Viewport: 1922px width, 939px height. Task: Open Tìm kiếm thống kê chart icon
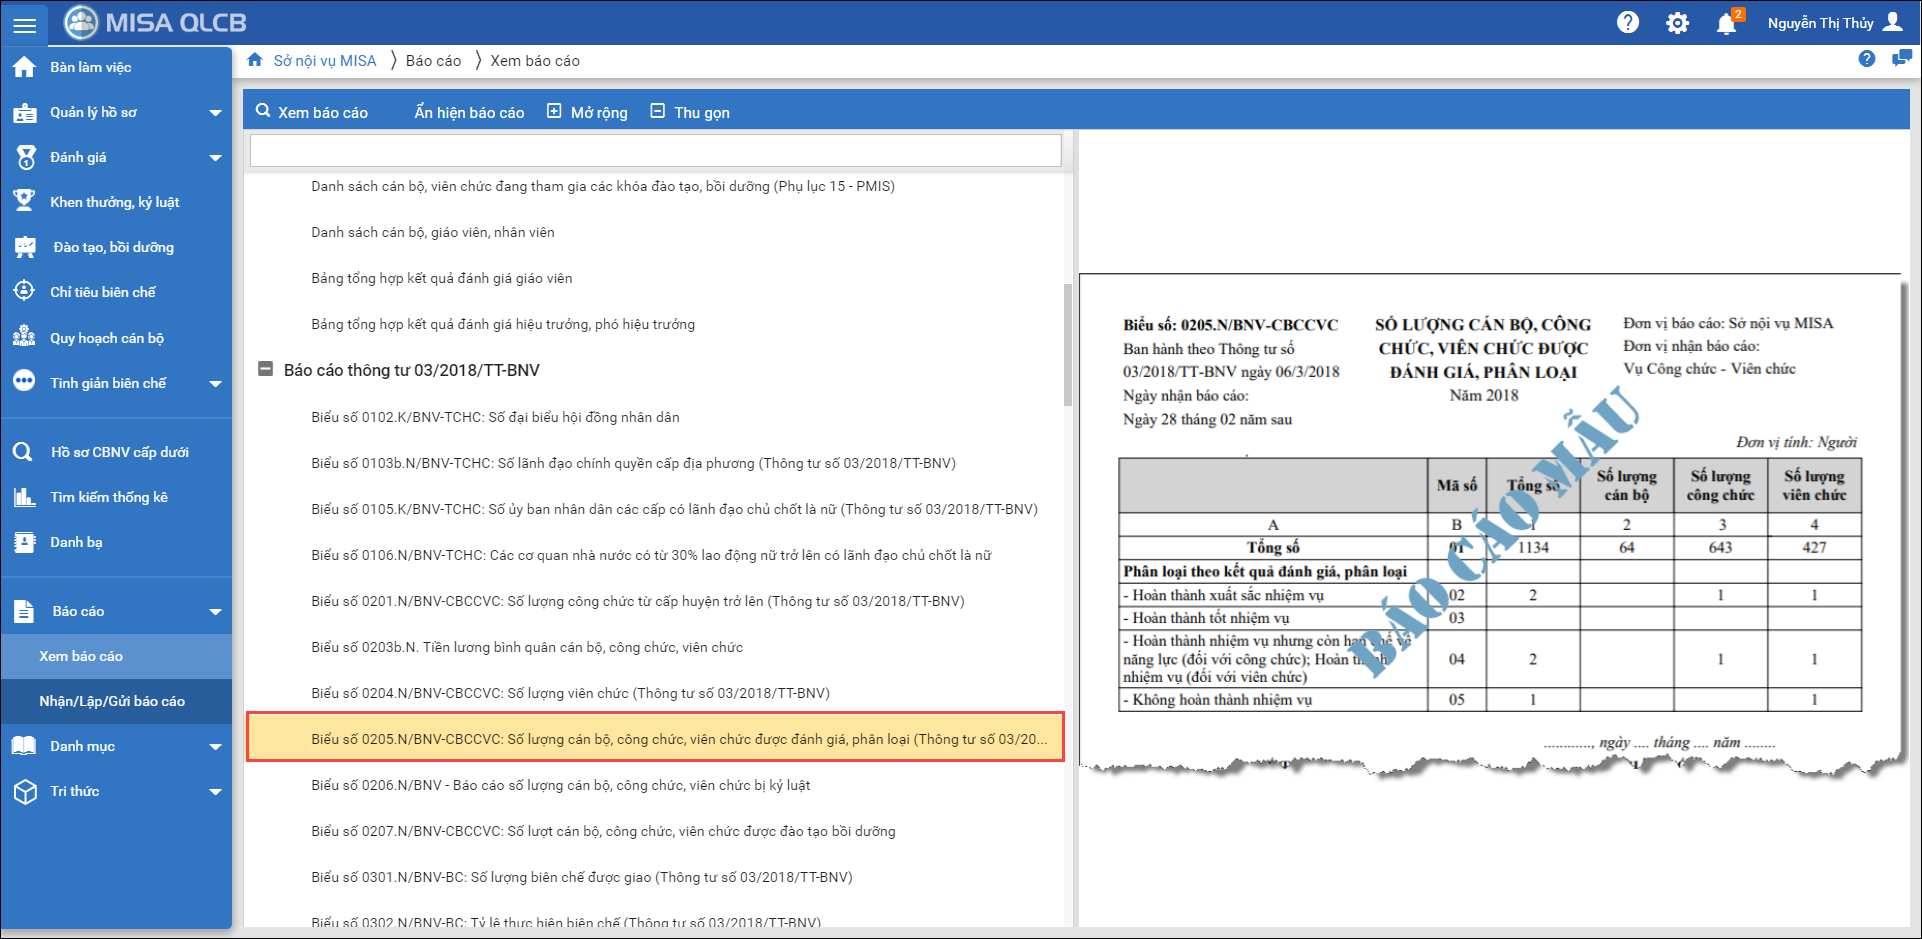tap(24, 497)
